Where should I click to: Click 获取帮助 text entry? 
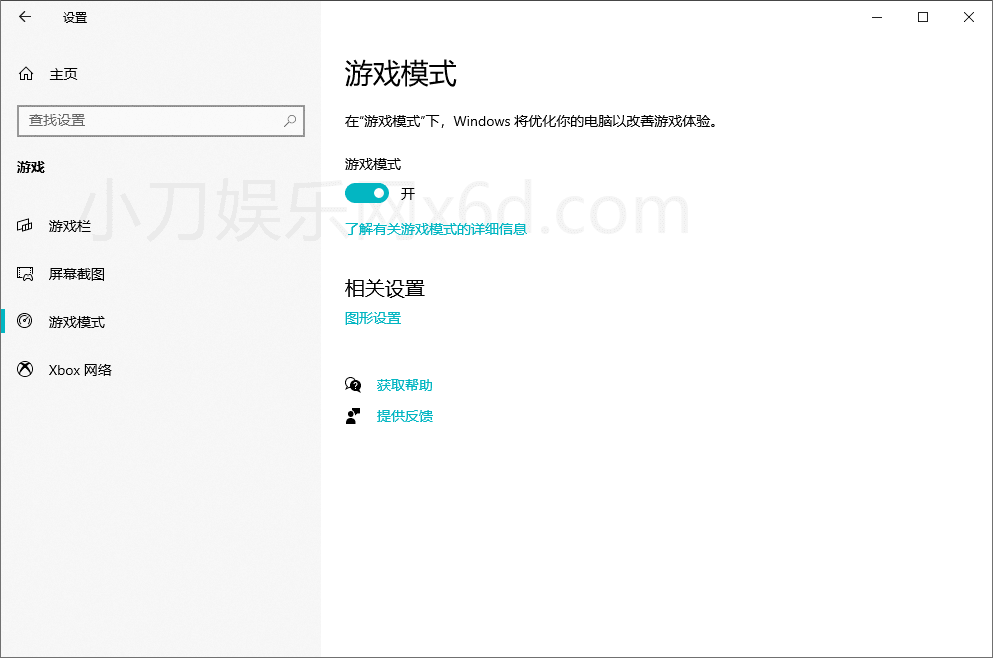coord(403,384)
